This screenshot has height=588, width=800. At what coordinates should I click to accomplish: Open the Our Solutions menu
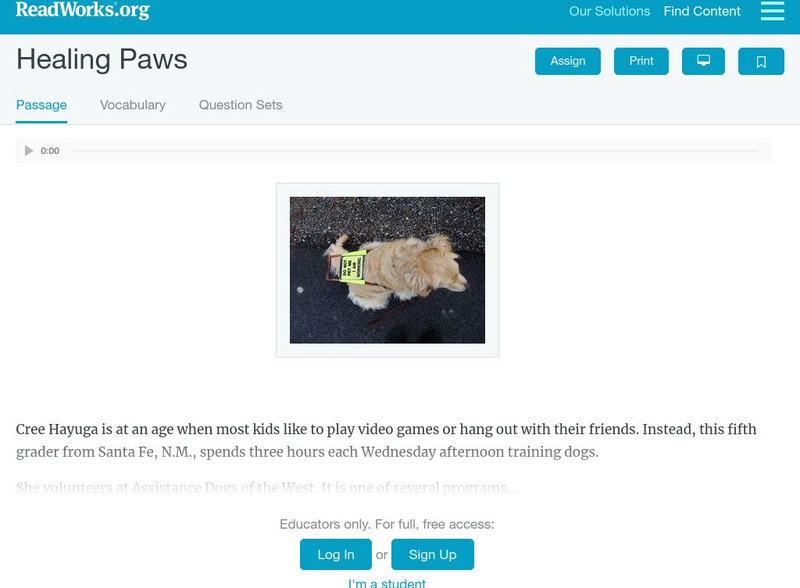(609, 12)
